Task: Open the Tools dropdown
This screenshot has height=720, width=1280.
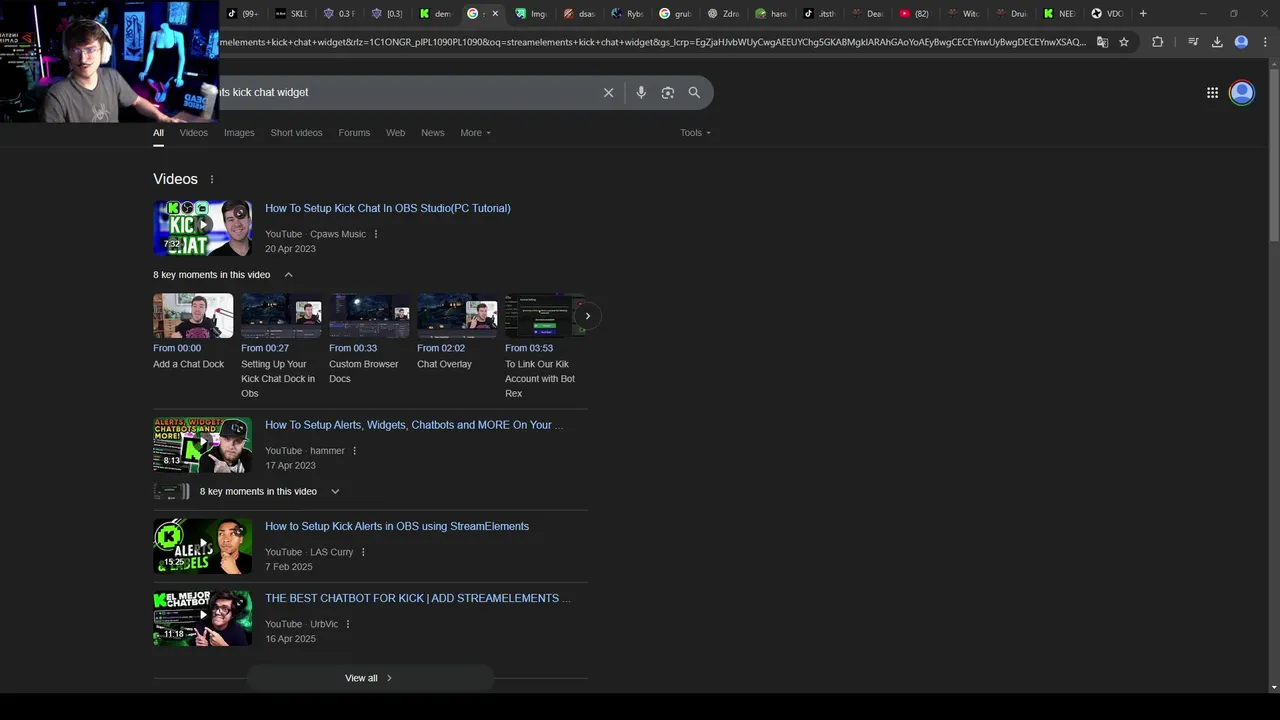Action: pos(696,133)
